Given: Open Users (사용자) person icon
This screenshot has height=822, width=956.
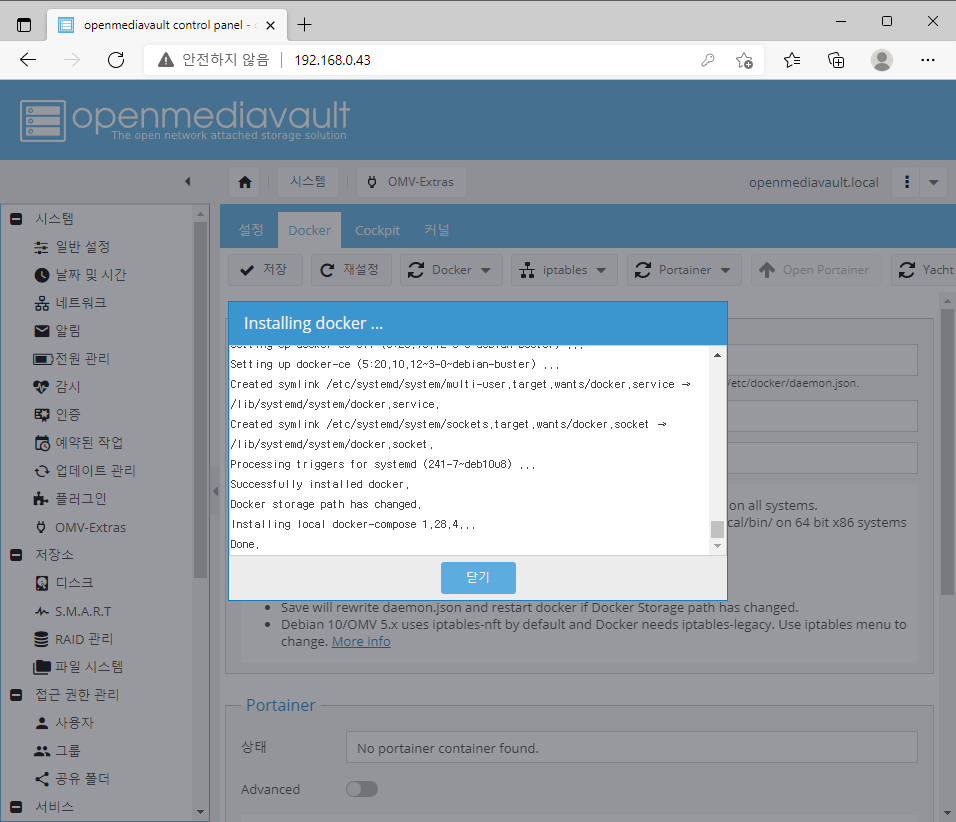Looking at the screenshot, I should (41, 723).
